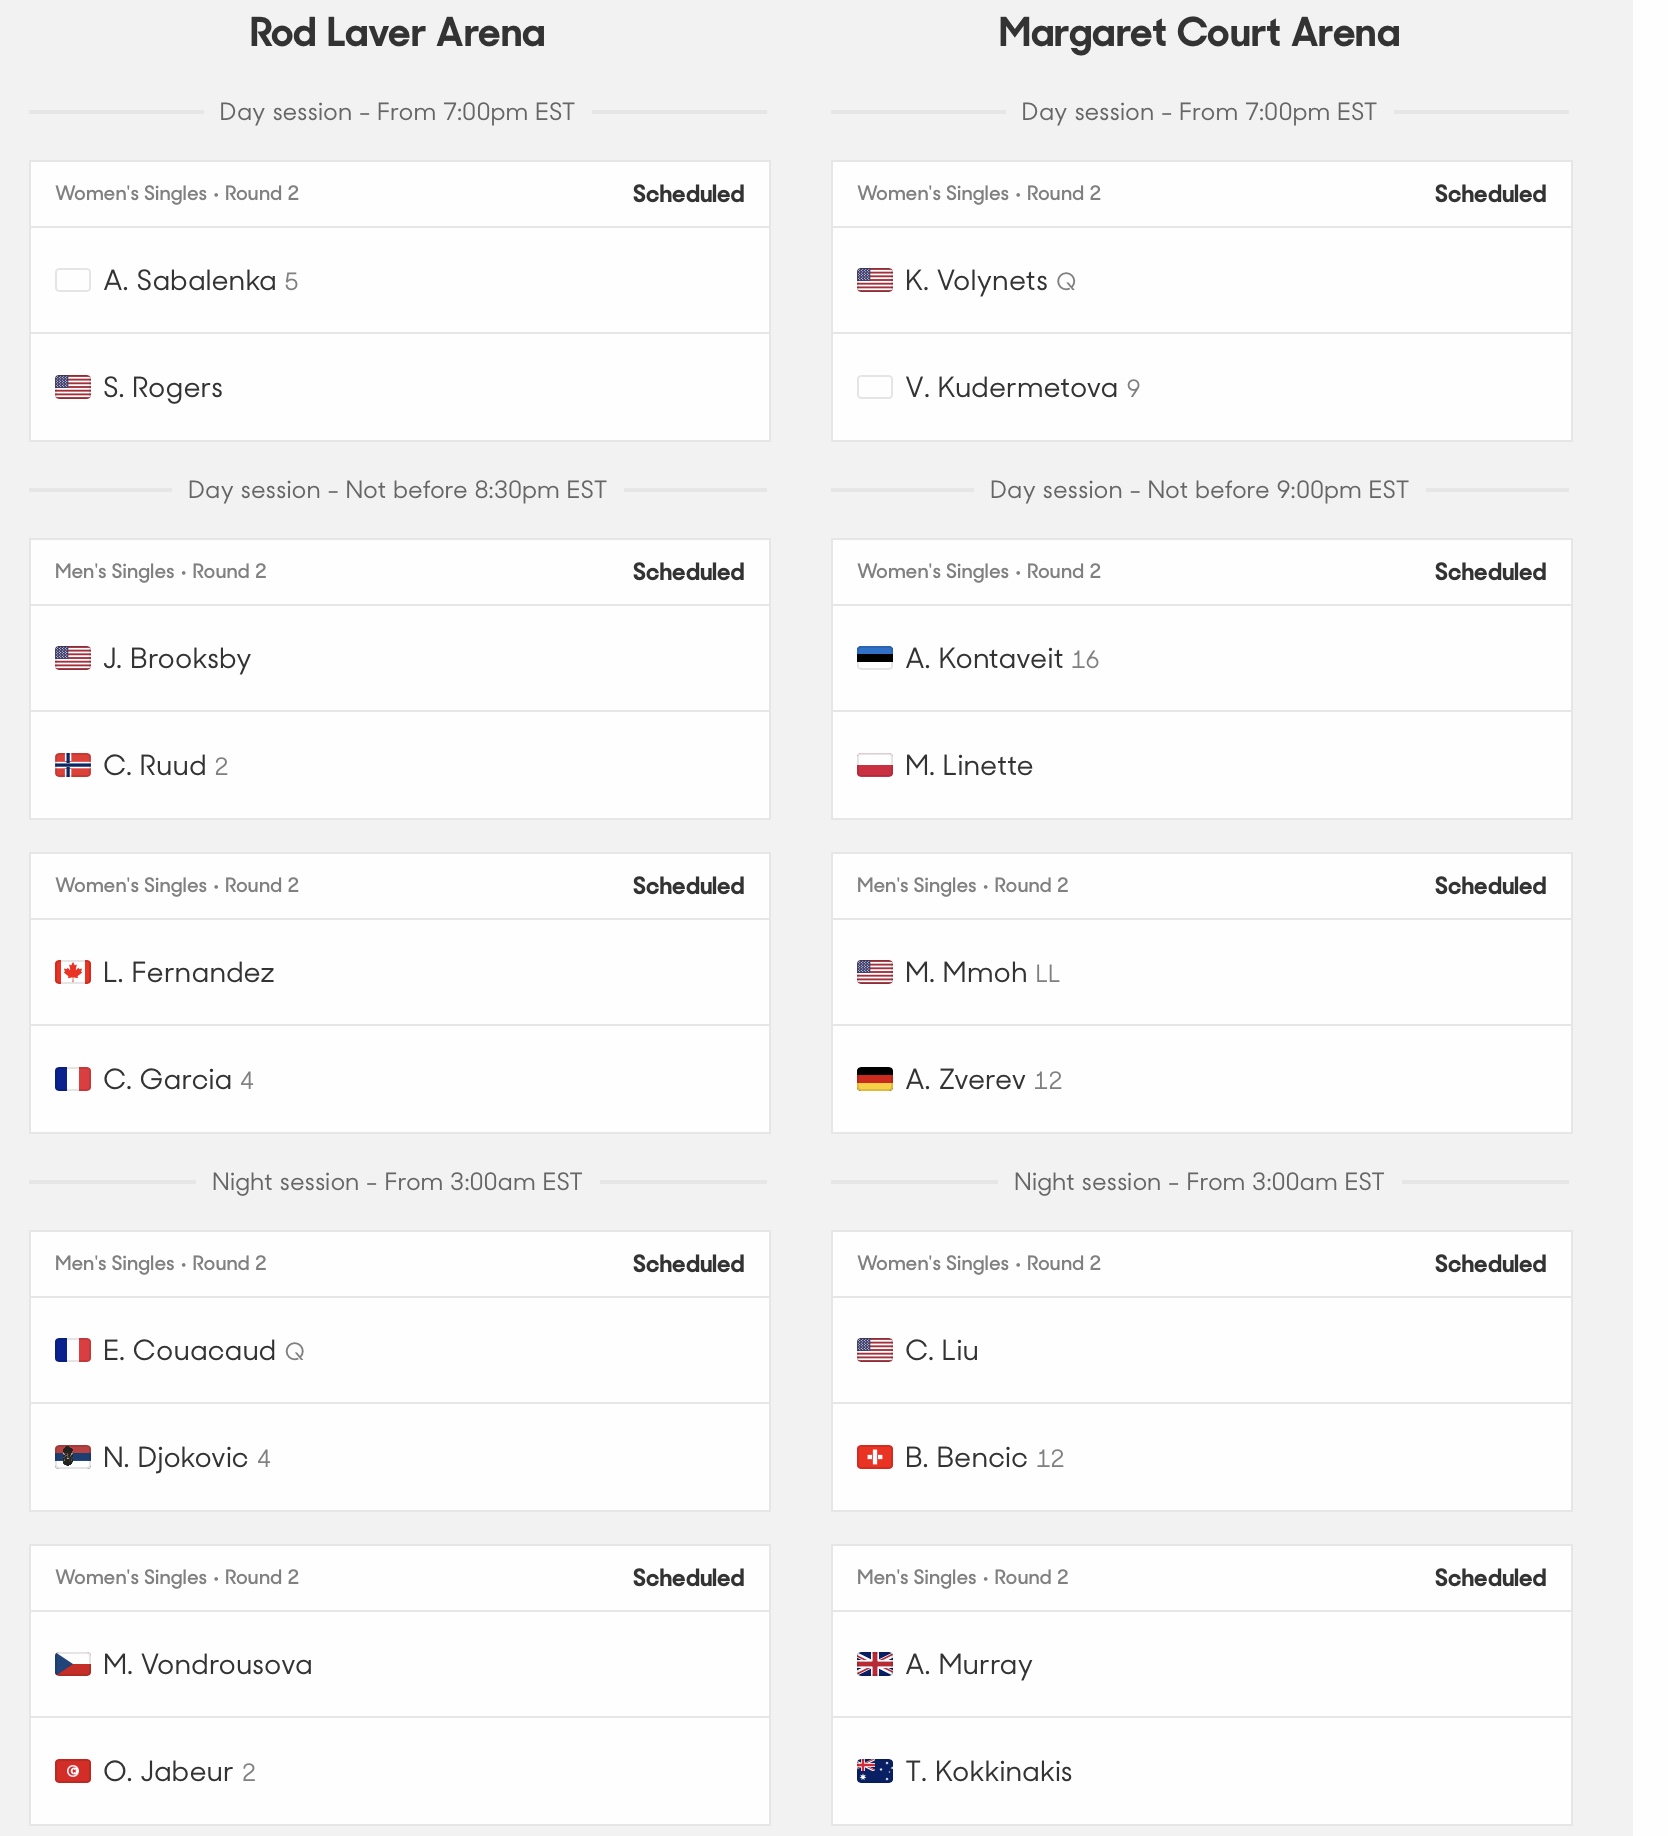1668x1836 pixels.
Task: Select J. Brooksby player name
Action: (x=177, y=659)
